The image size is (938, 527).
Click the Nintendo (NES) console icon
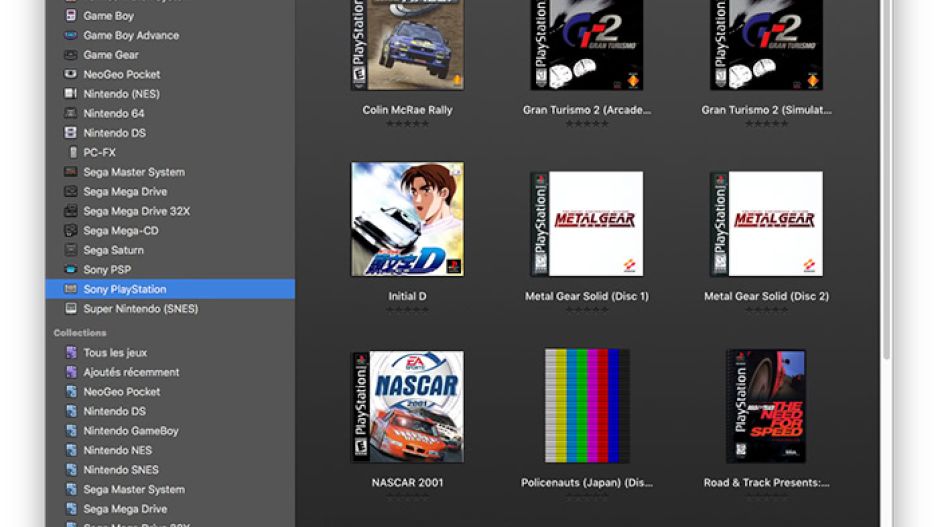coord(71,93)
